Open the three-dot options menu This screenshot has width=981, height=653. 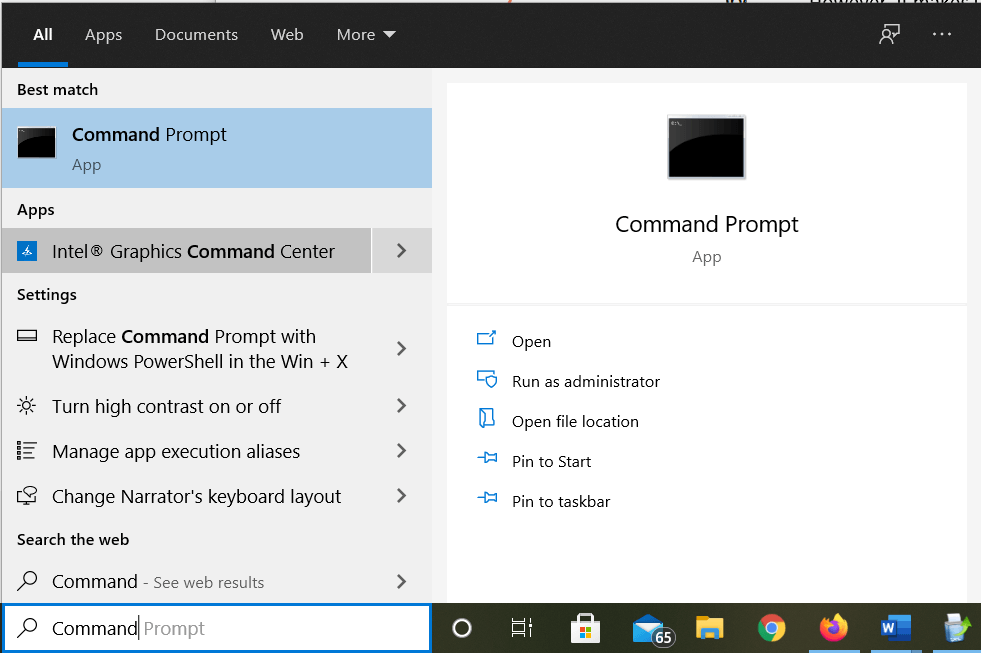pos(942,34)
